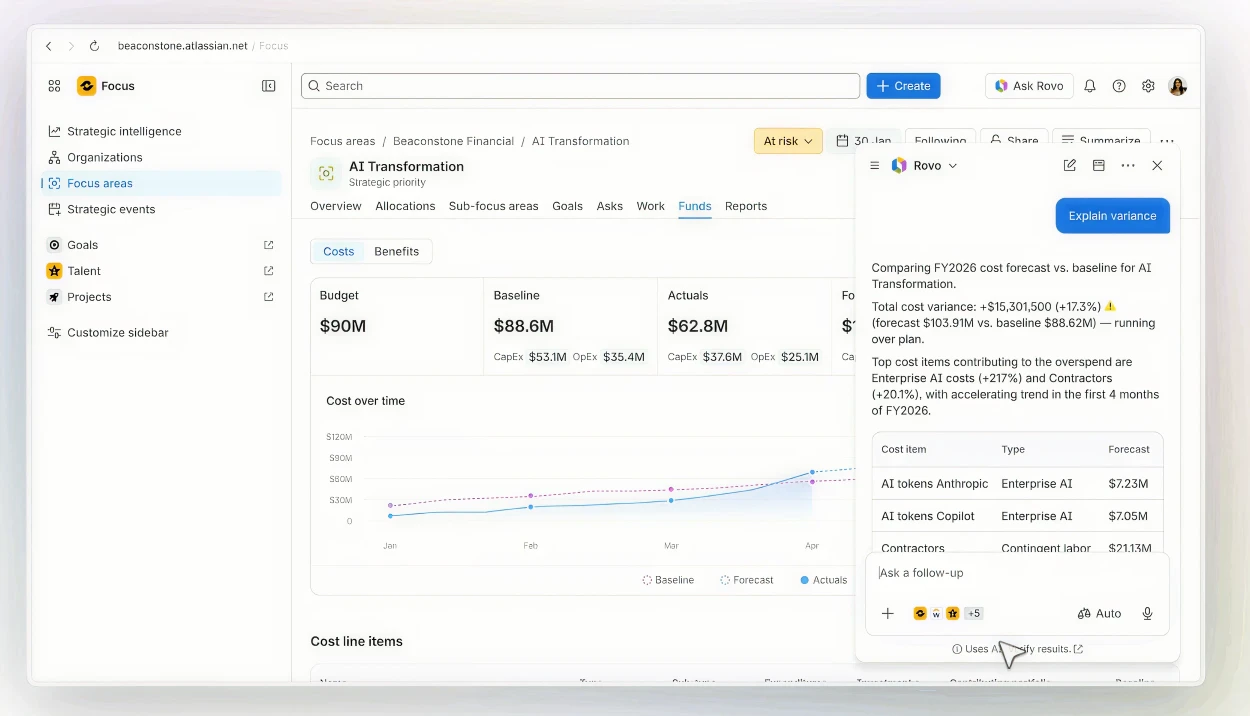Open Rovo panel hamburger menu
This screenshot has height=716, width=1250.
[874, 166]
